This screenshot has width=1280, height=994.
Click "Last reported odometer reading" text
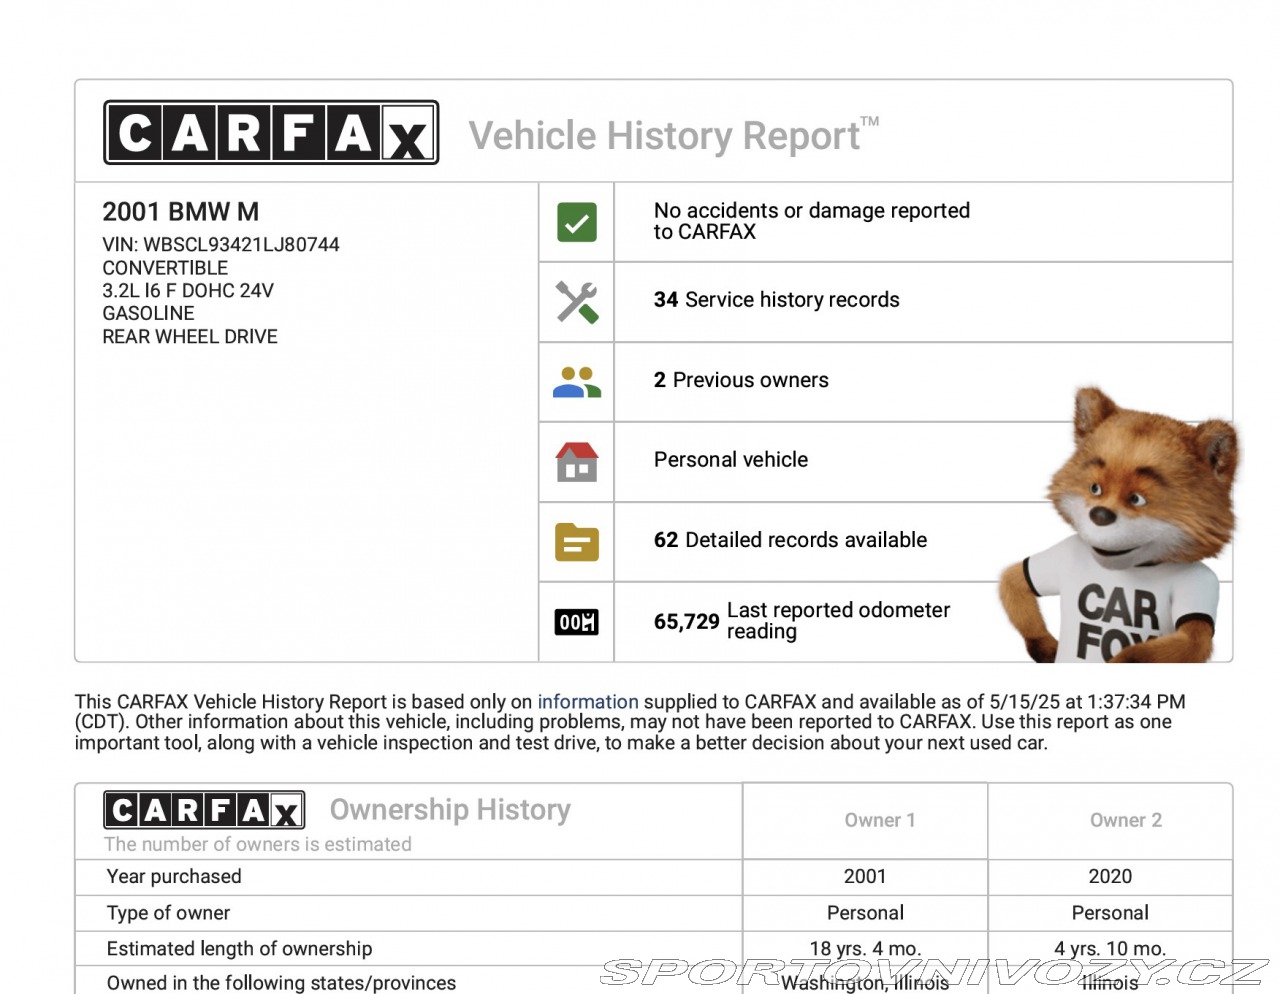[838, 620]
